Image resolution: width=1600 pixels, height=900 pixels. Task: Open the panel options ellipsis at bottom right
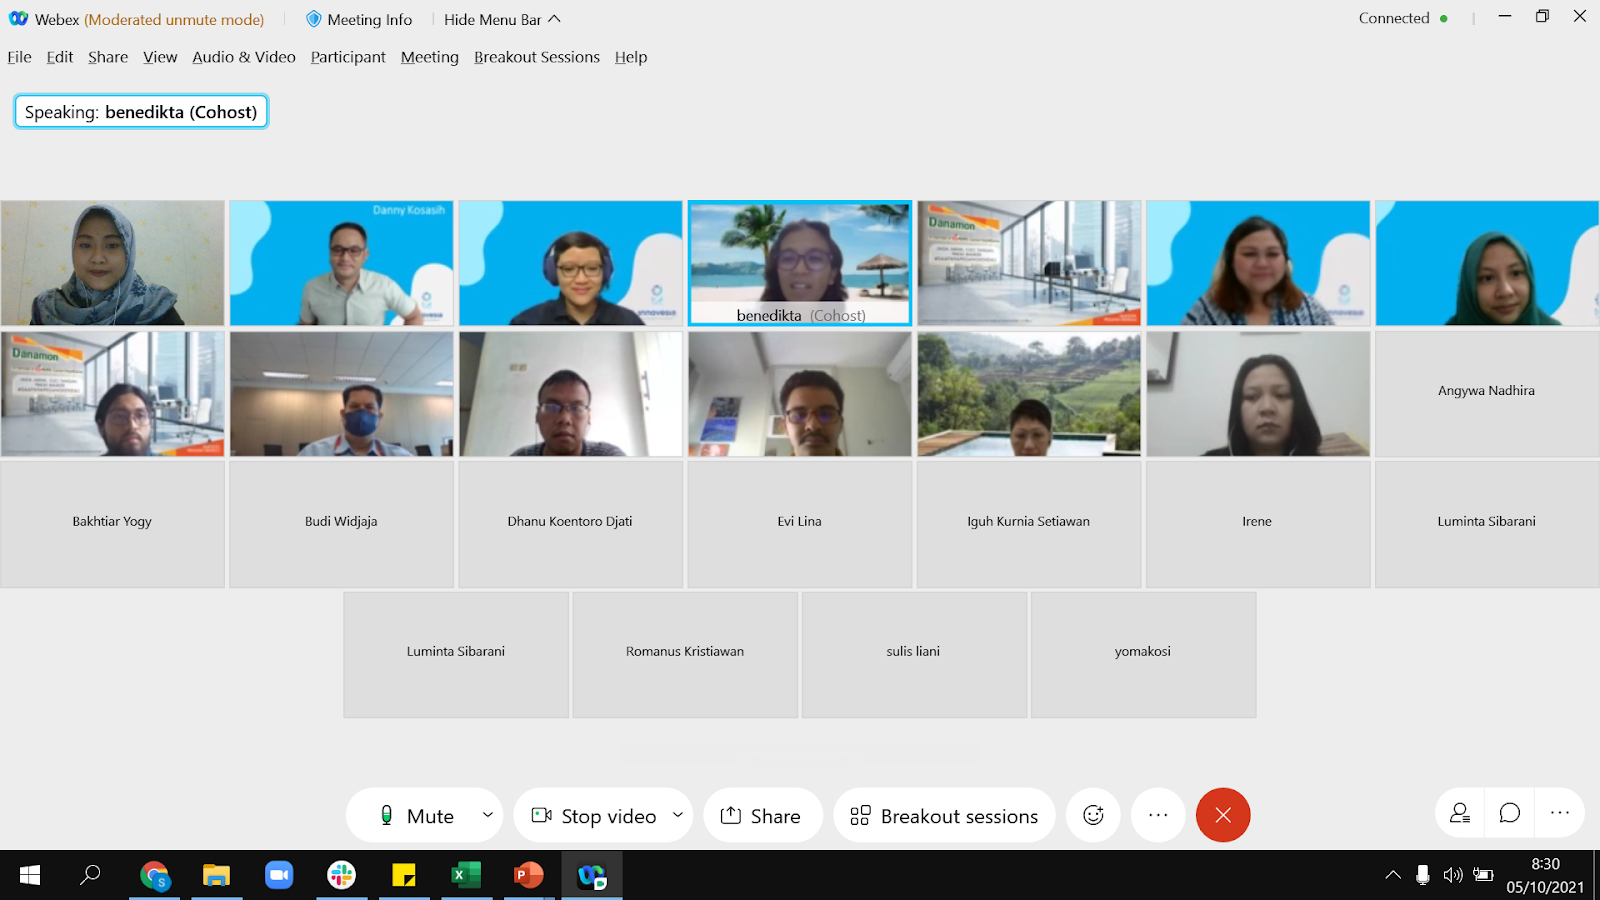[x=1560, y=814]
